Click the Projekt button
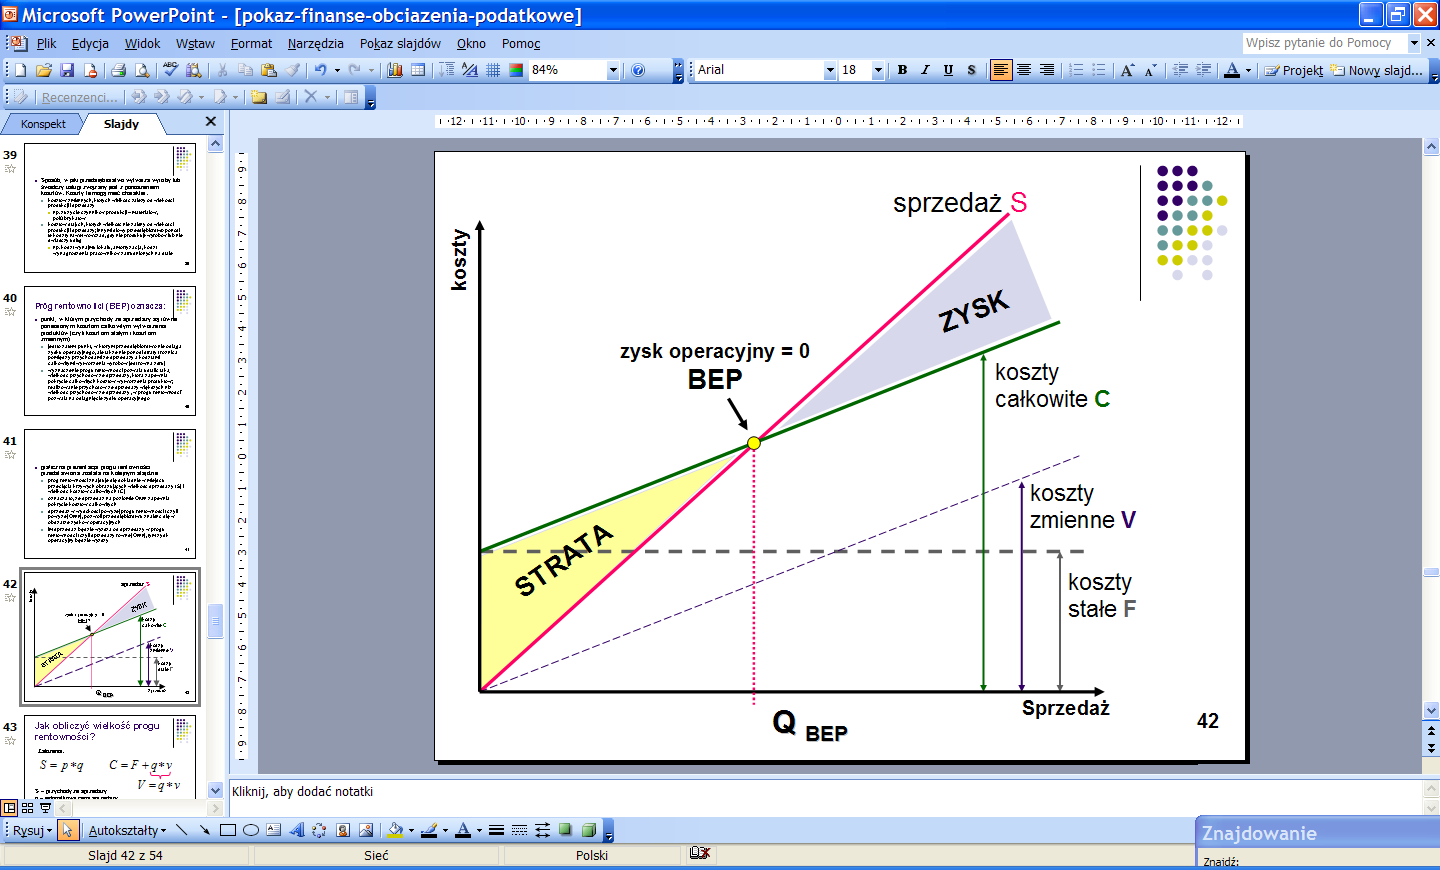1440x870 pixels. point(1294,70)
